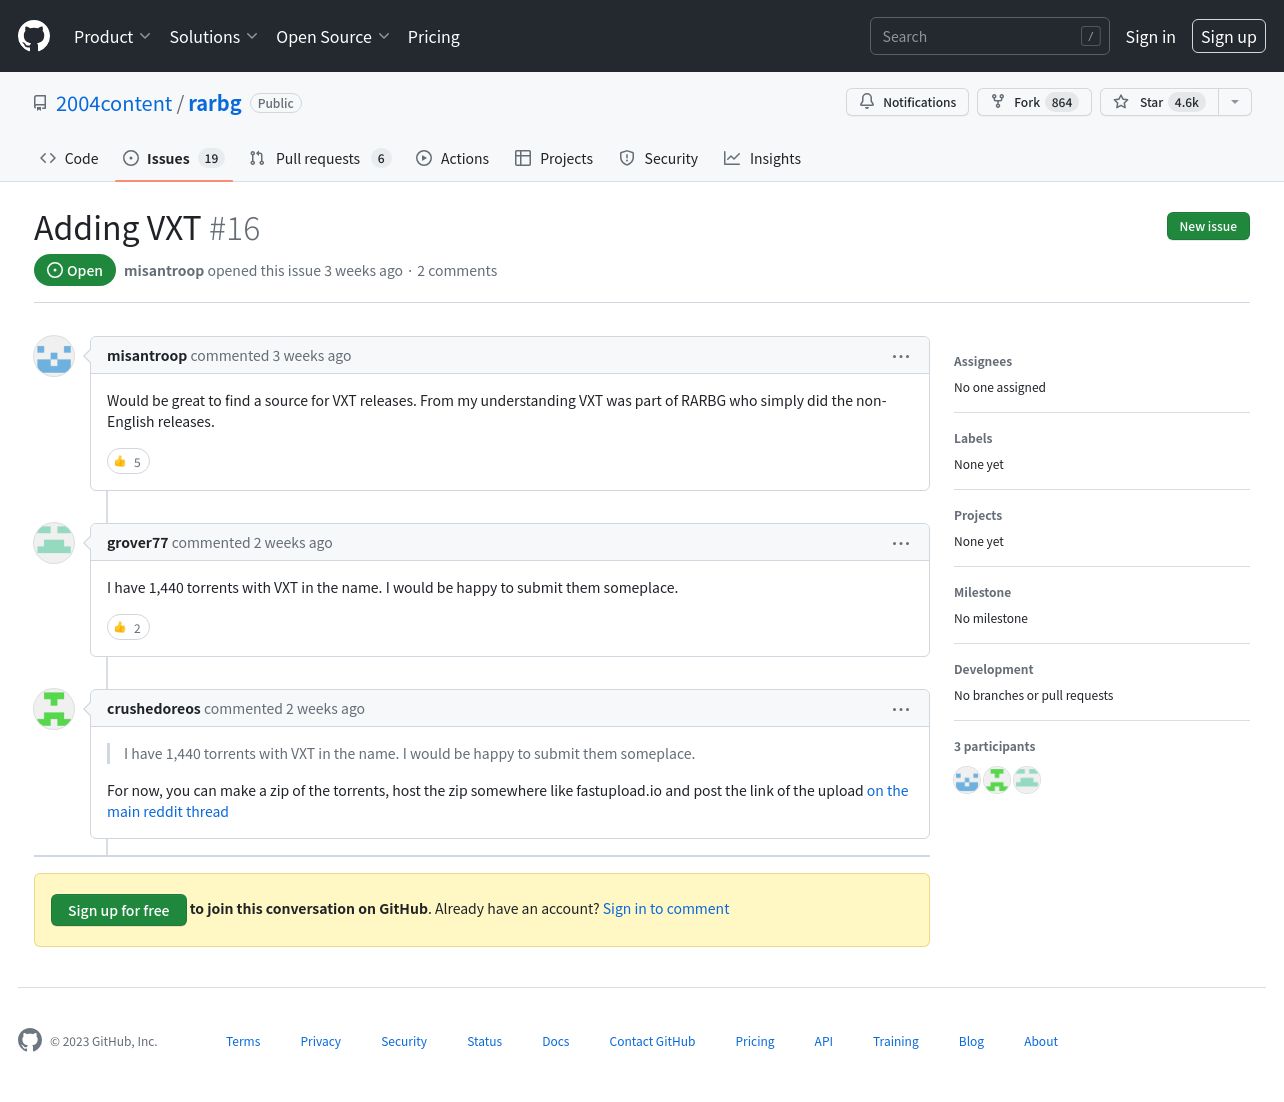Expand the Solutions menu

tap(213, 36)
